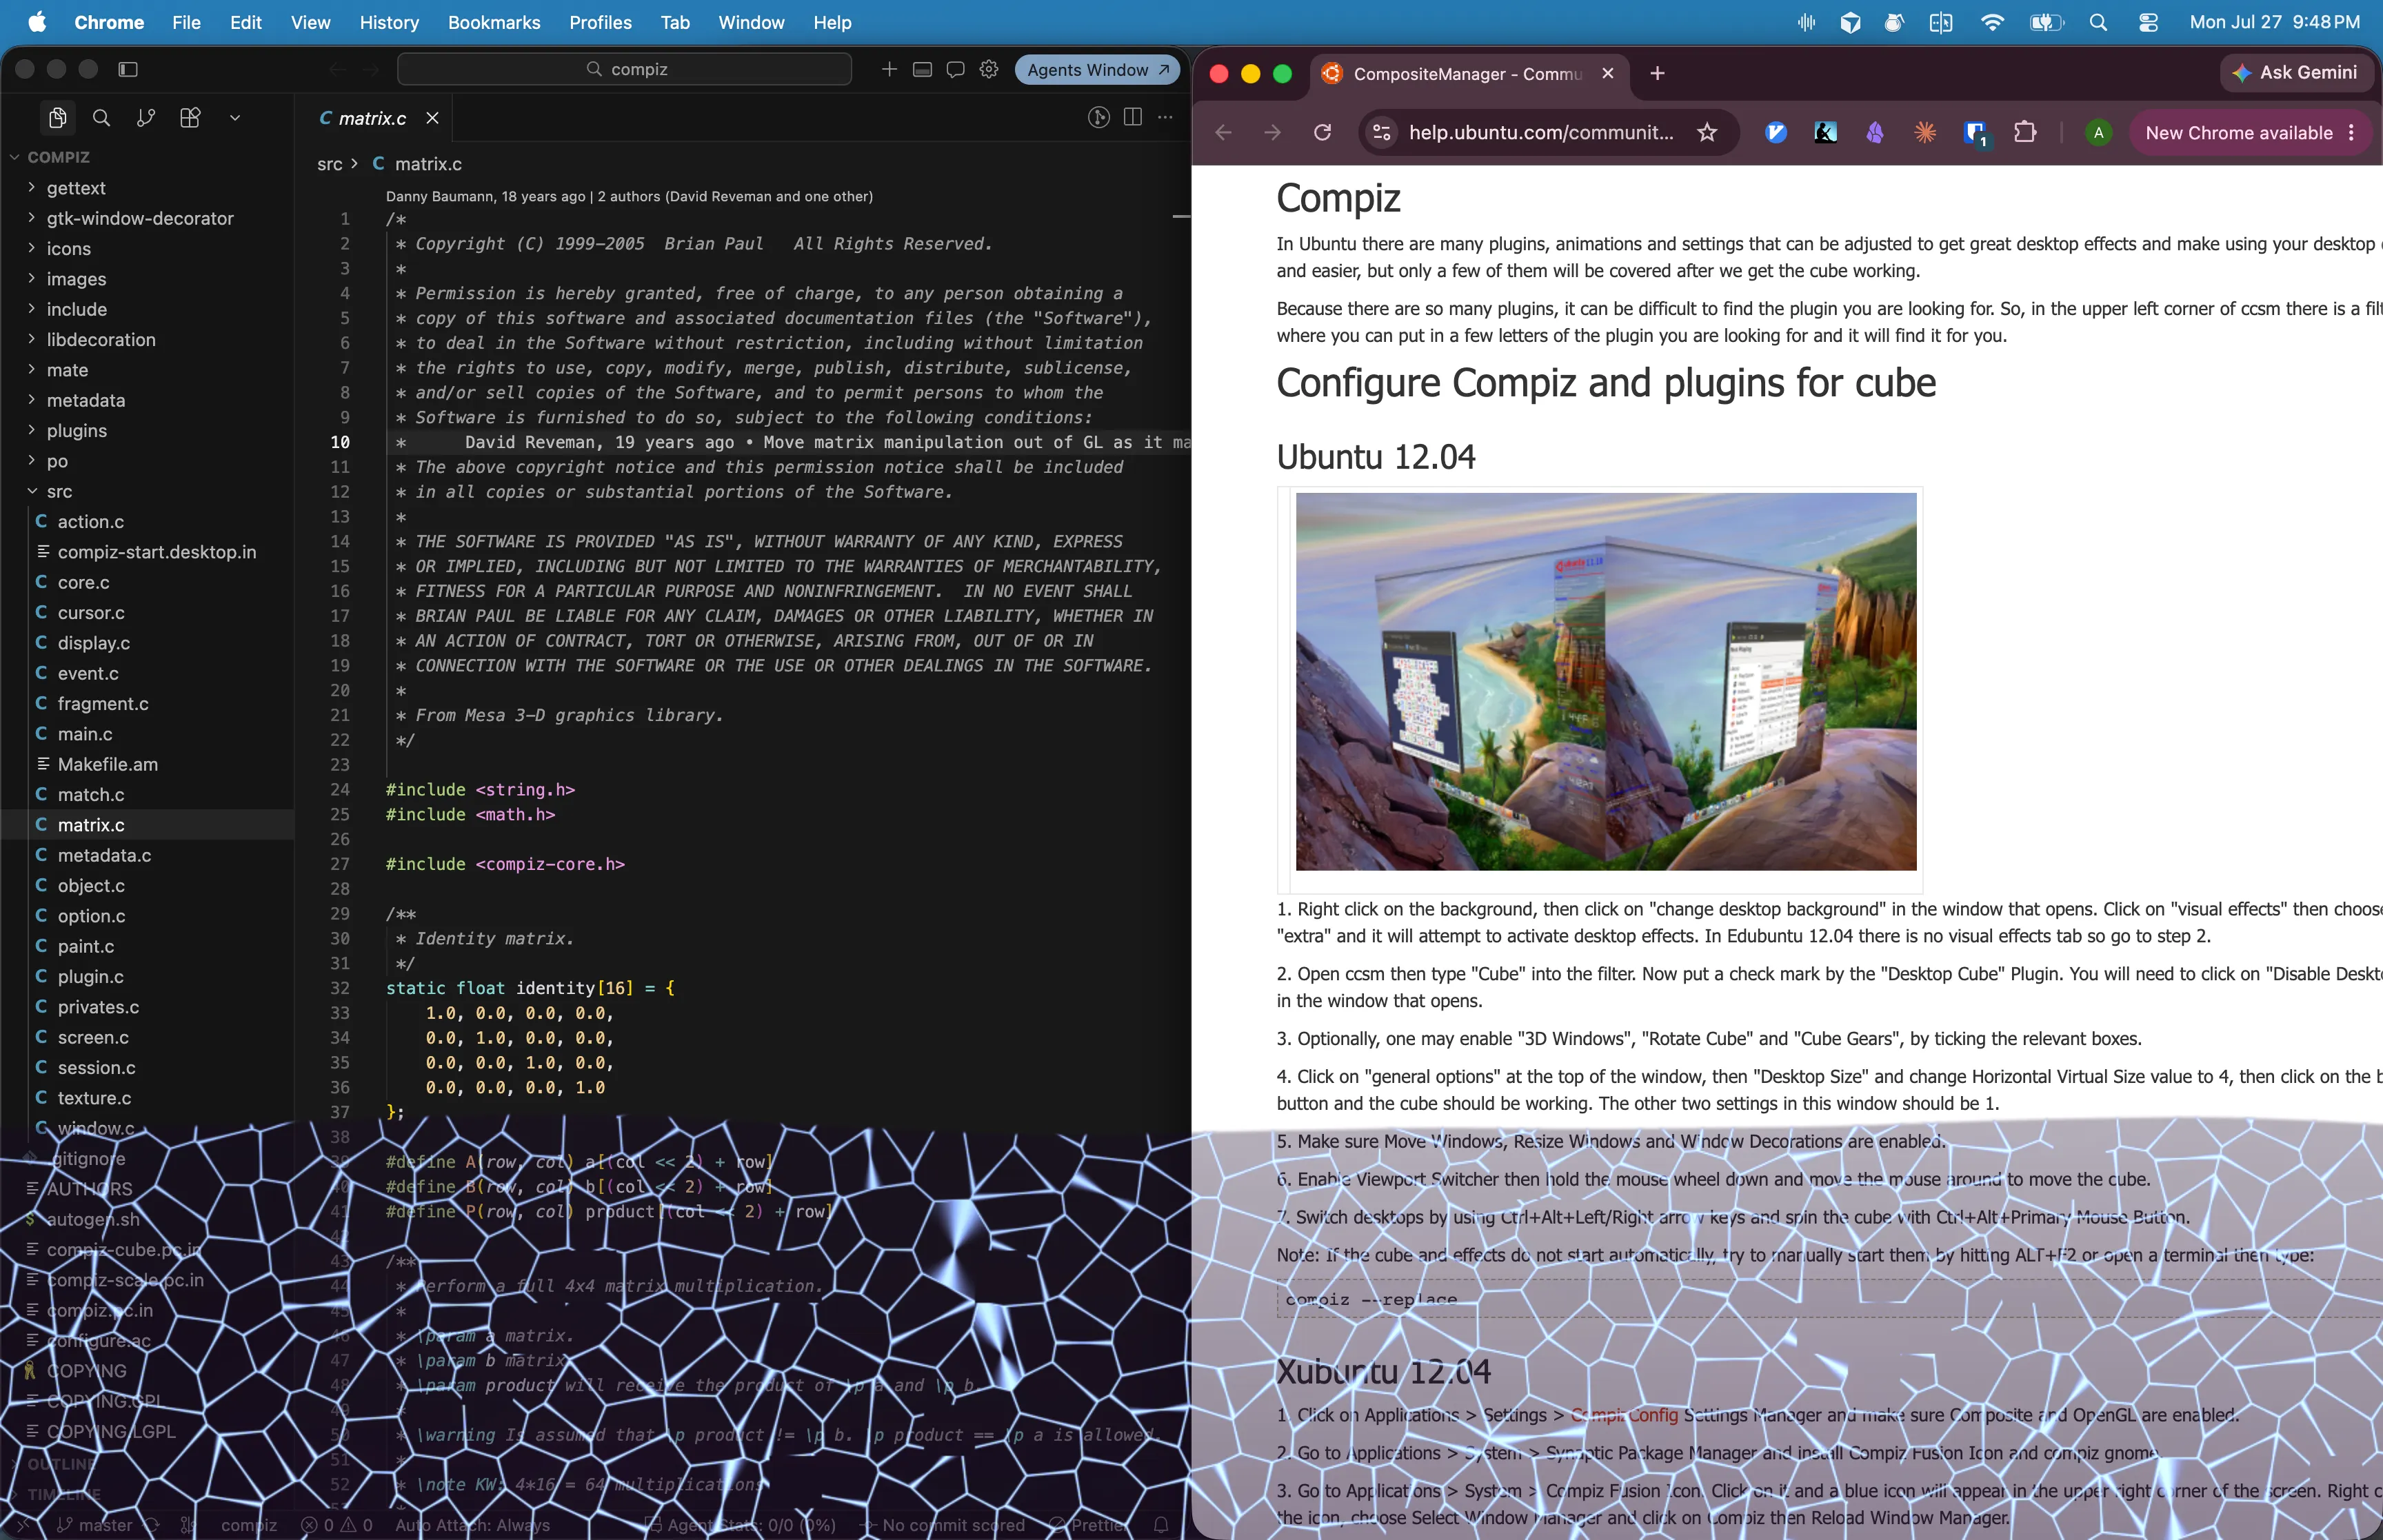The width and height of the screenshot is (2383, 1540).
Task: Select the CompositeManager Chrome tab
Action: [x=1468, y=73]
